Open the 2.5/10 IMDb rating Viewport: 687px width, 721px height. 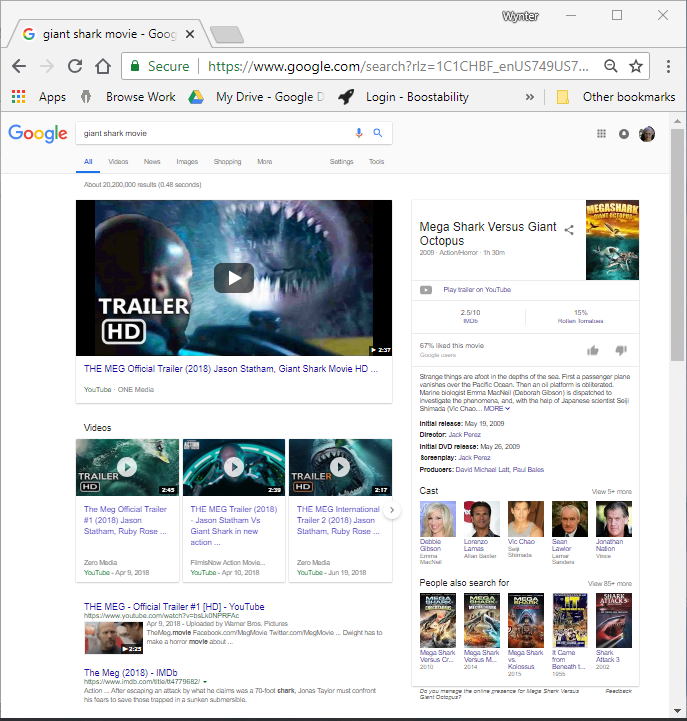[x=470, y=316]
